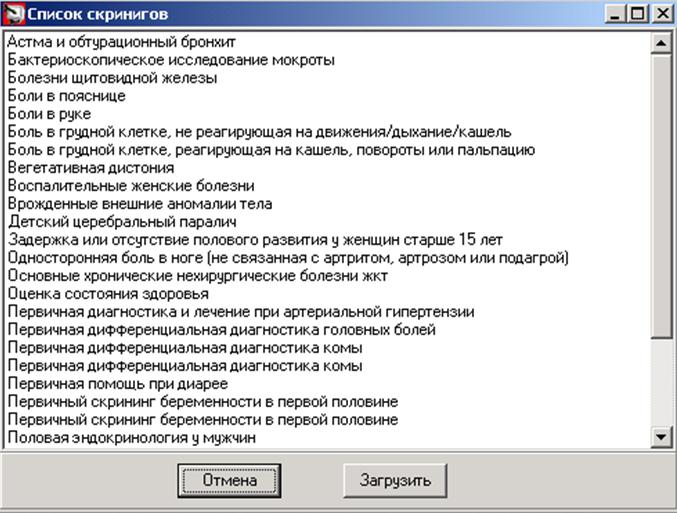
Task: Click the scroll down arrow
Action: (661, 437)
